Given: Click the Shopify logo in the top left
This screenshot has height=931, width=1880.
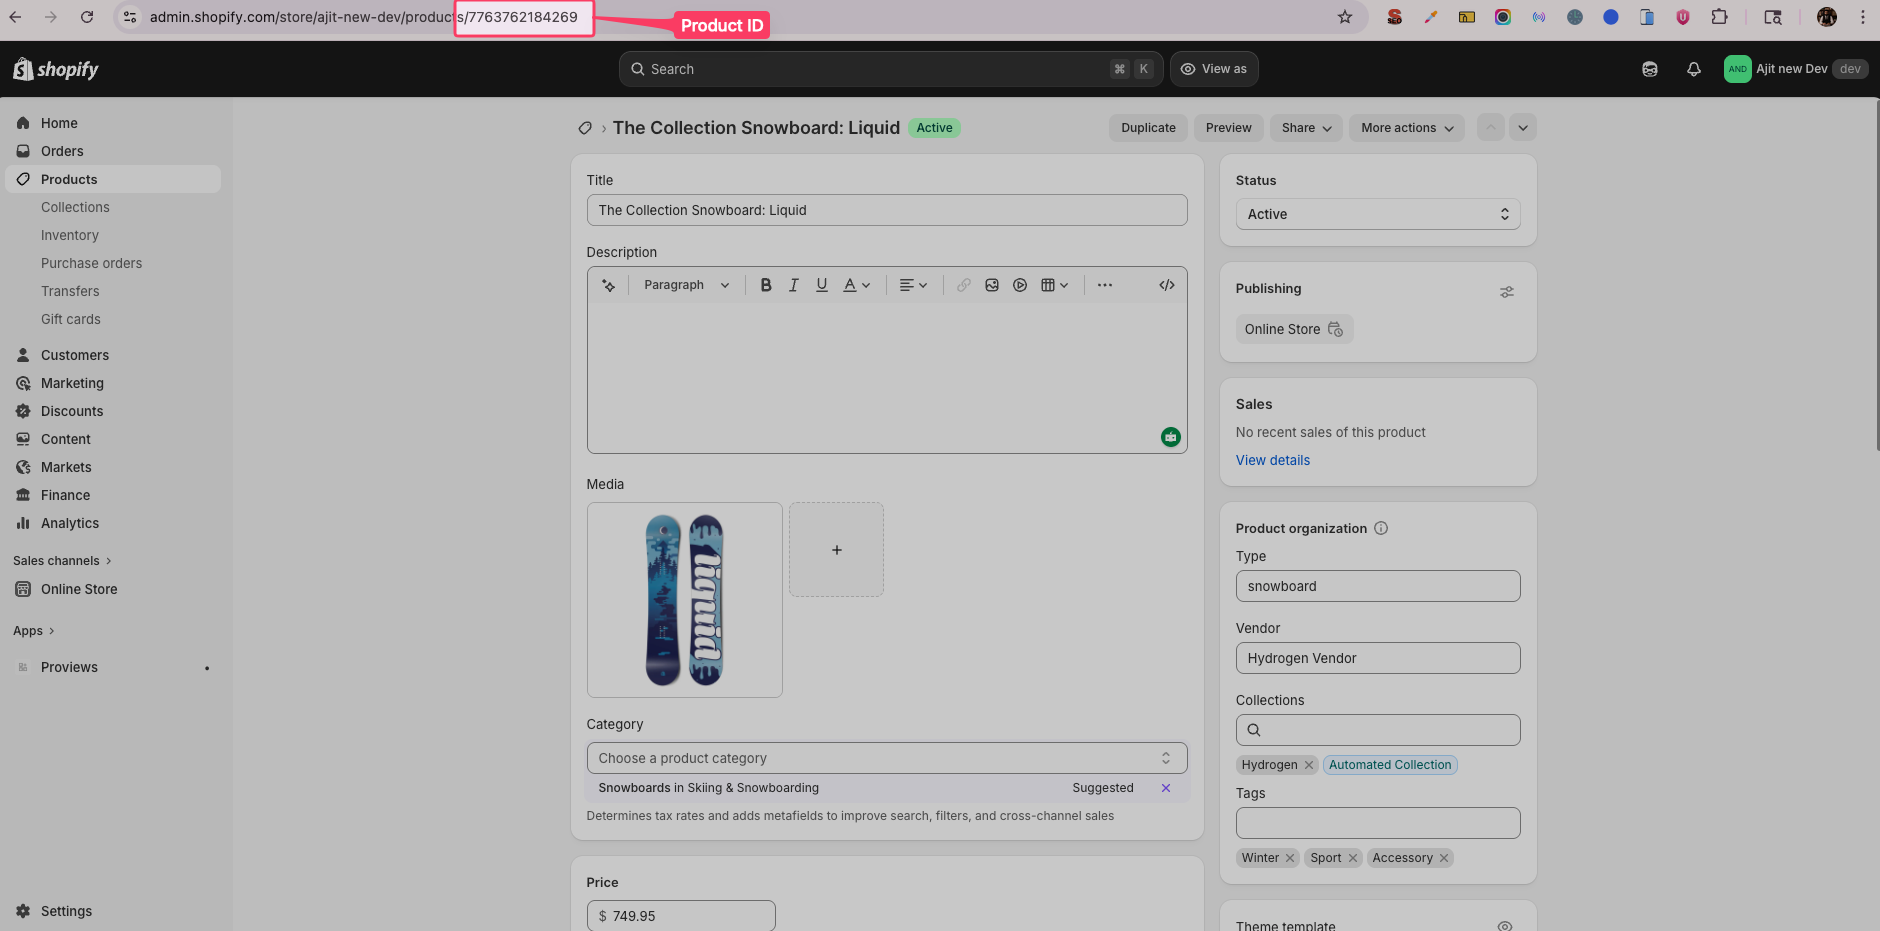Looking at the screenshot, I should click(x=54, y=68).
